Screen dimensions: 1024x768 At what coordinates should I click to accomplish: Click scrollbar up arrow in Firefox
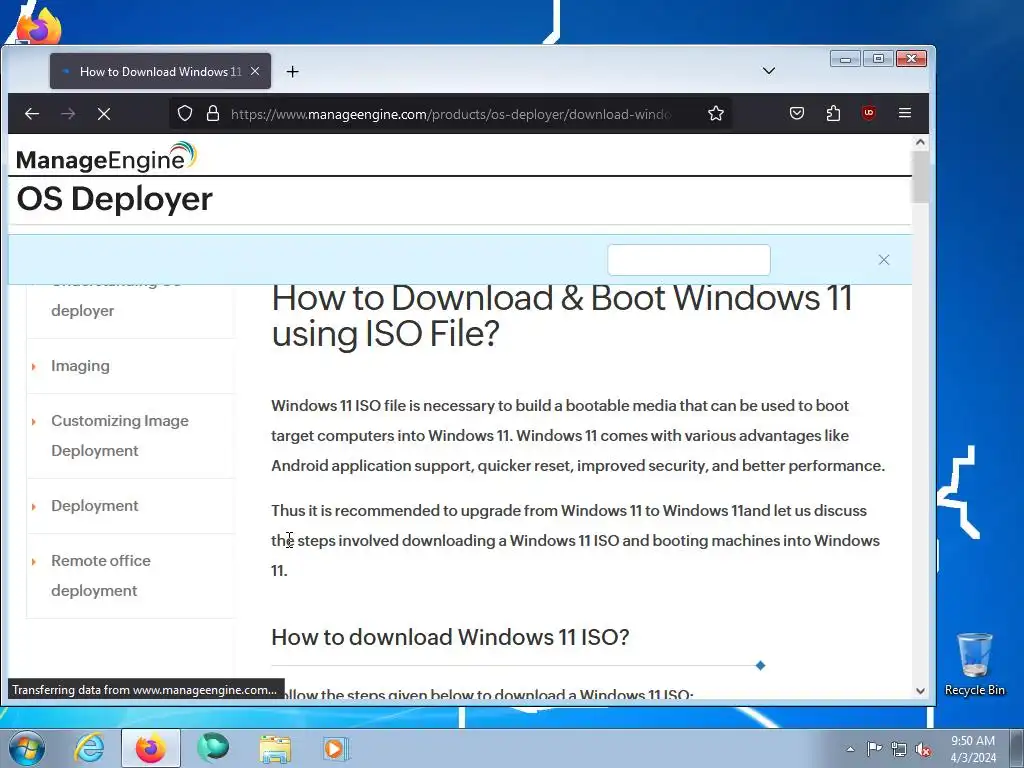coord(920,142)
